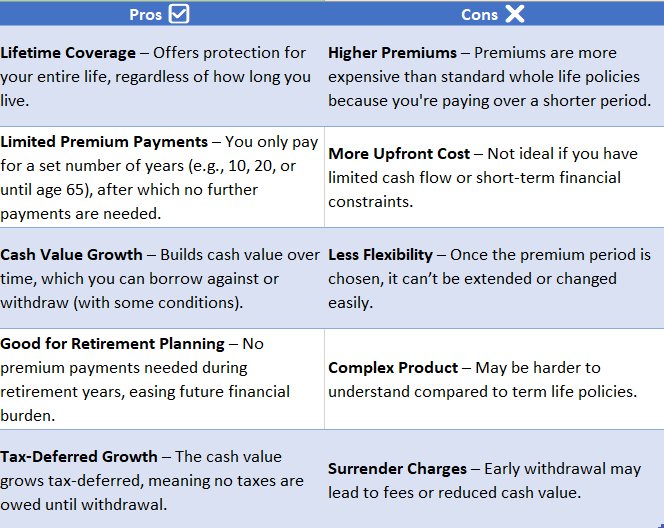
Task: Click the bold 'Less Flexibility' heading
Action: click(x=380, y=255)
